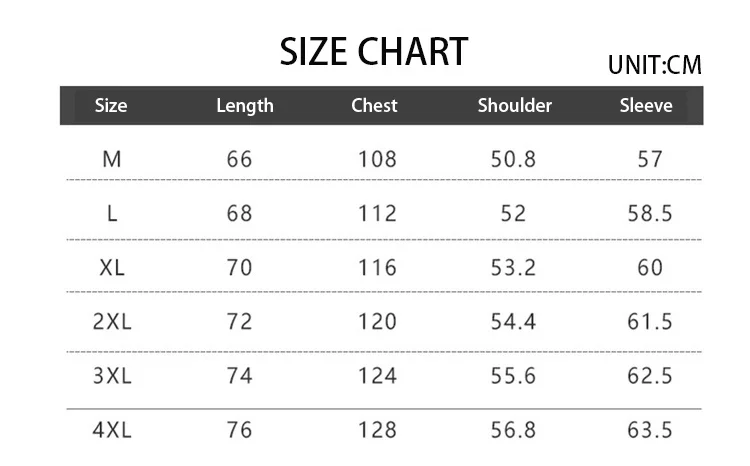Screen dimensions: 750x466
Task: Click the chest value 108
Action: (x=377, y=159)
